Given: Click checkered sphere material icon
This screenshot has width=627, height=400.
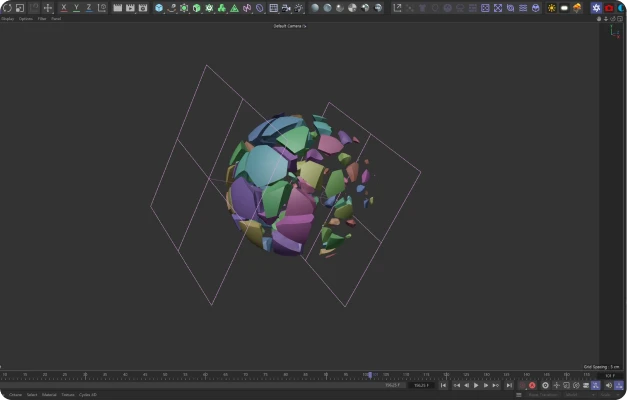Looking at the screenshot, I should (352, 8).
